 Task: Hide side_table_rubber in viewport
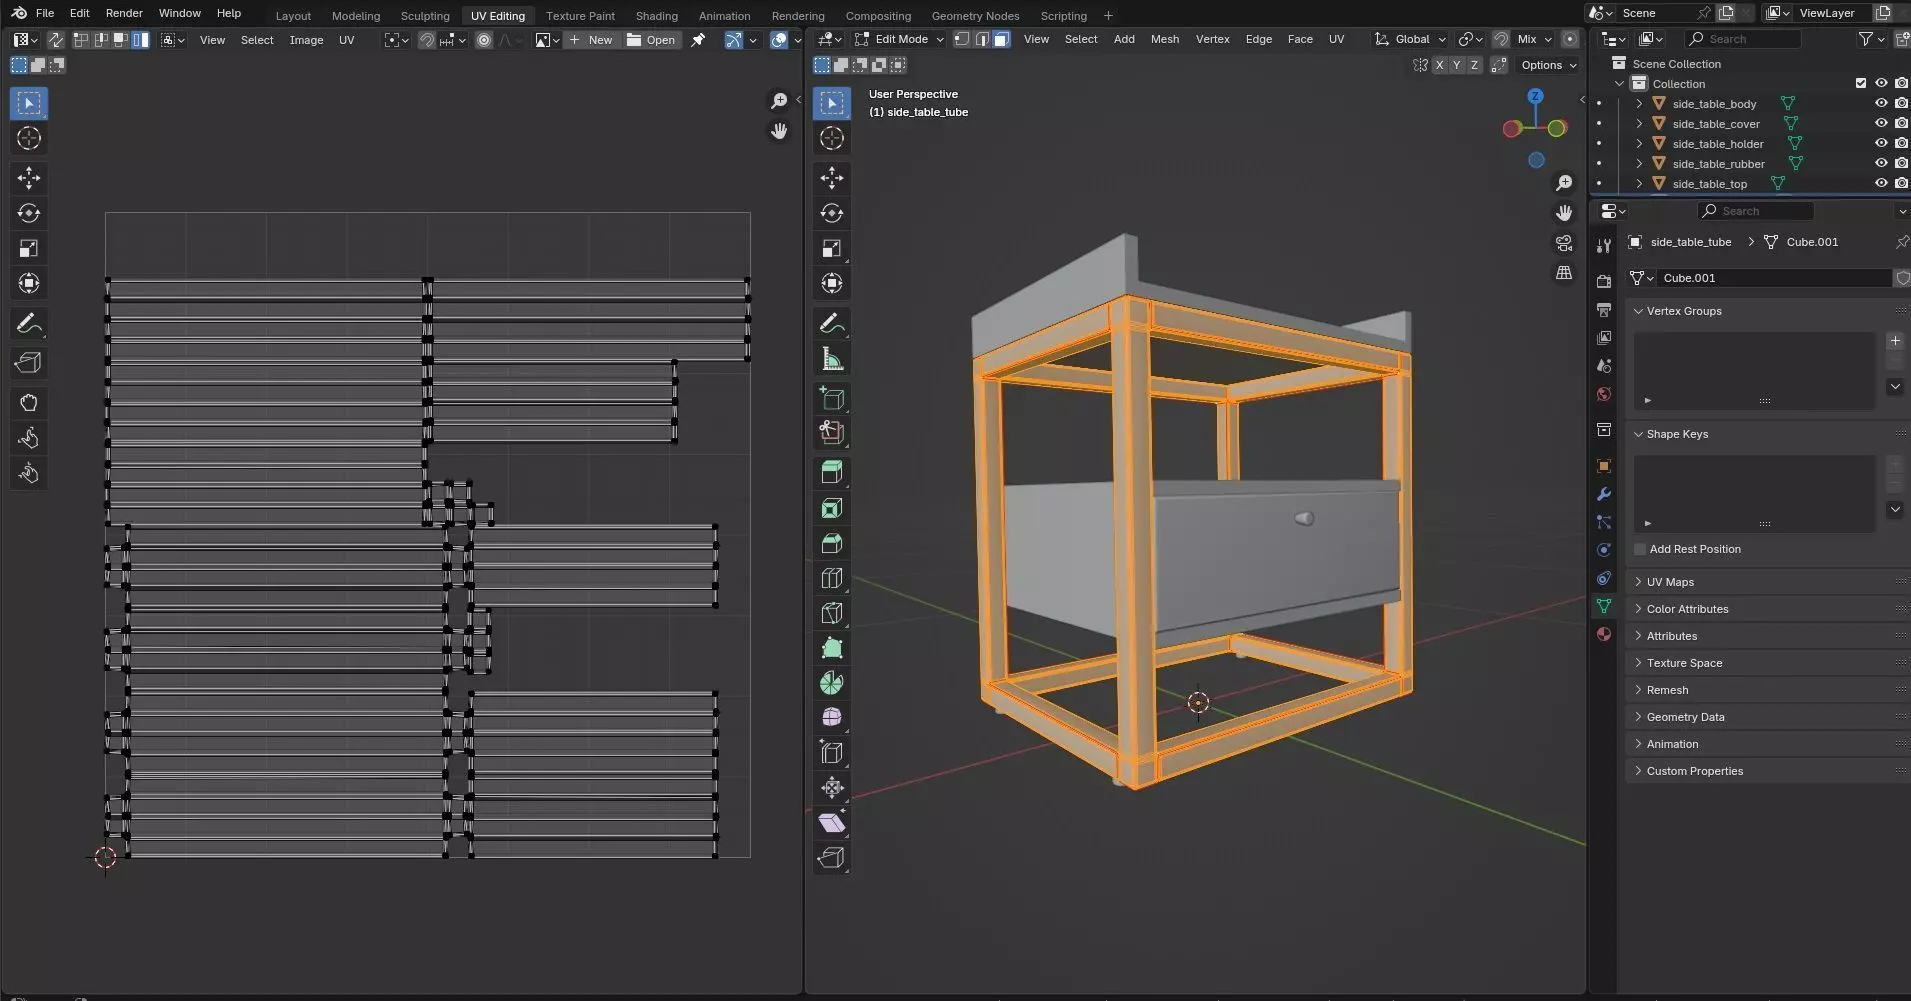point(1881,163)
